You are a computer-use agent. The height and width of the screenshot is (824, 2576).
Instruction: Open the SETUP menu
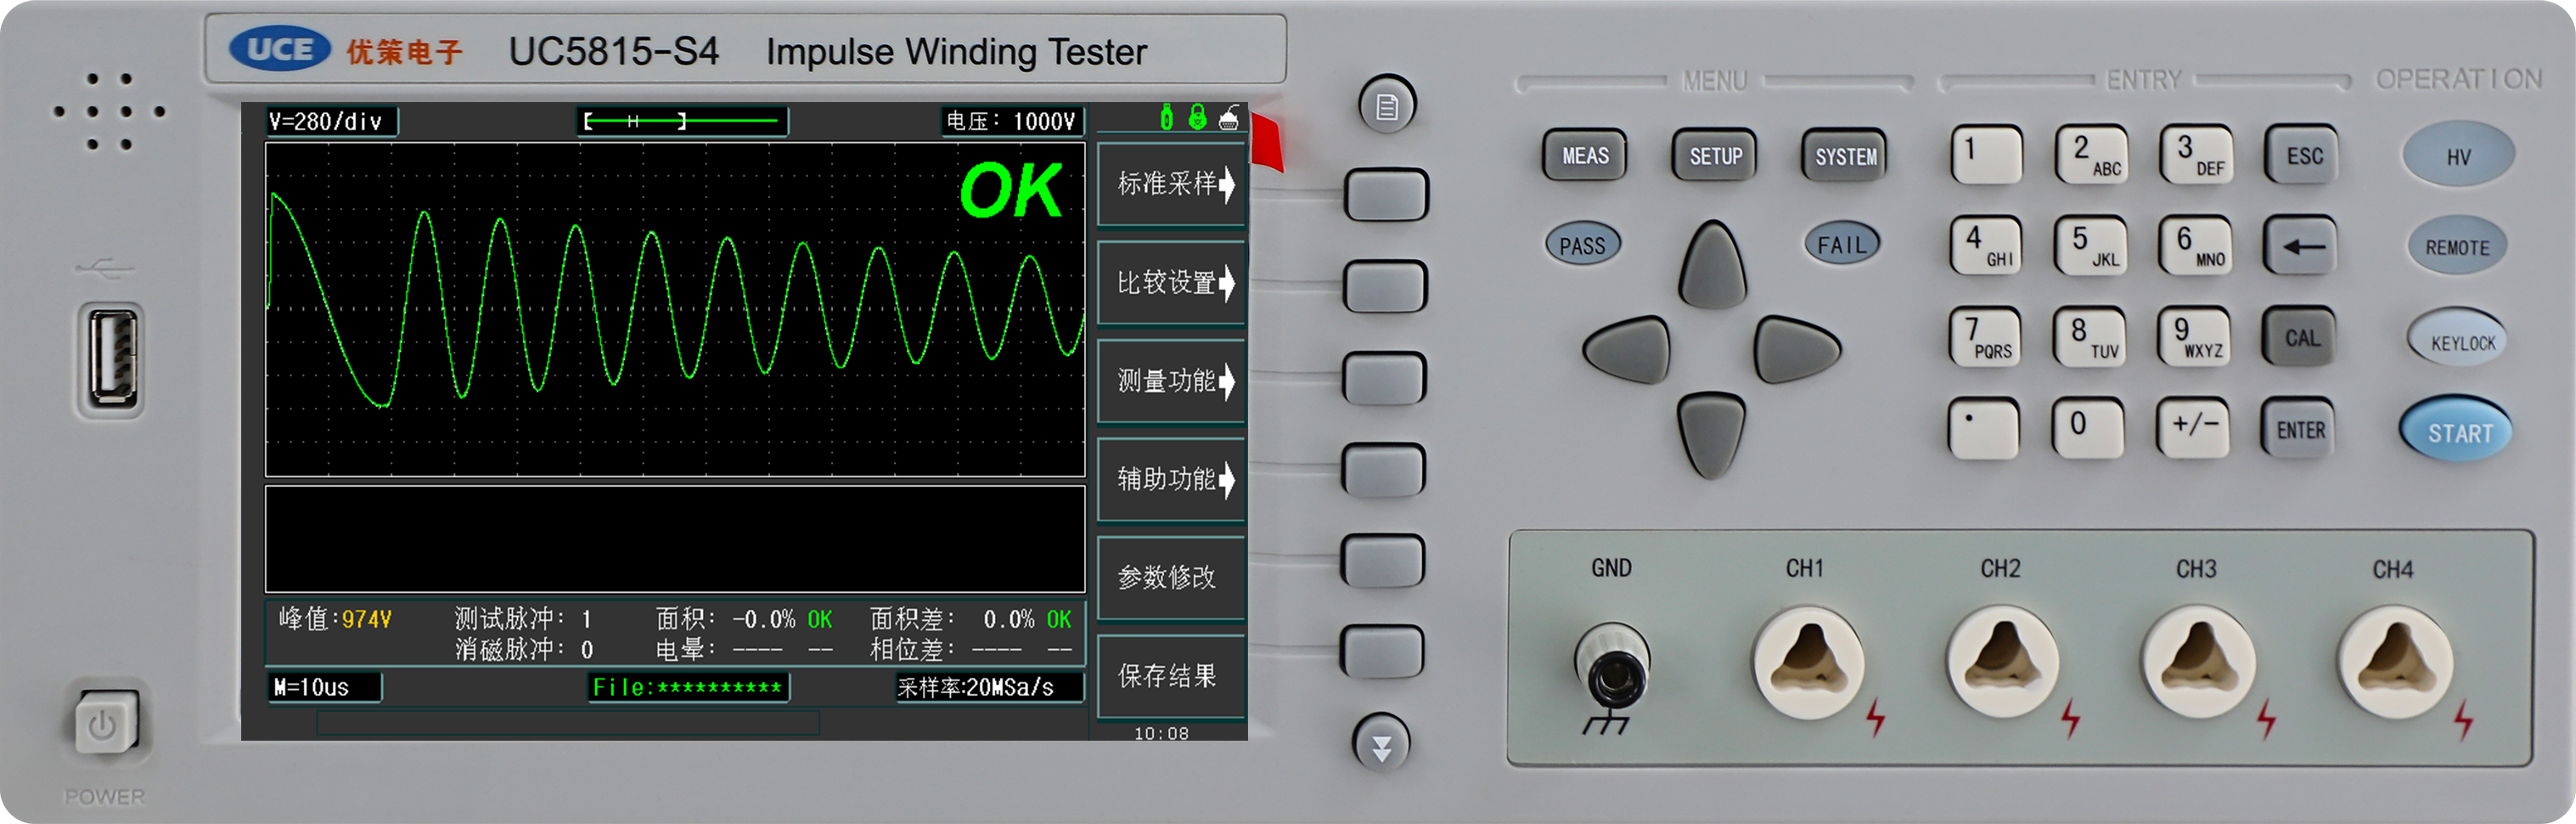[1714, 156]
